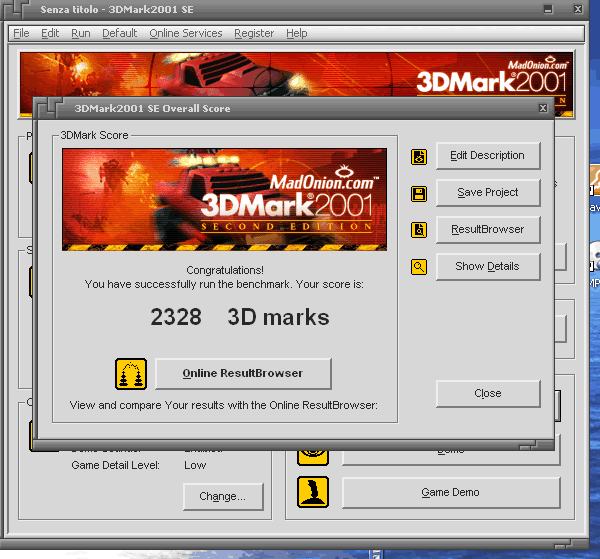
Task: Click the '3DMark Score' group label
Action: pyautogui.click(x=94, y=135)
